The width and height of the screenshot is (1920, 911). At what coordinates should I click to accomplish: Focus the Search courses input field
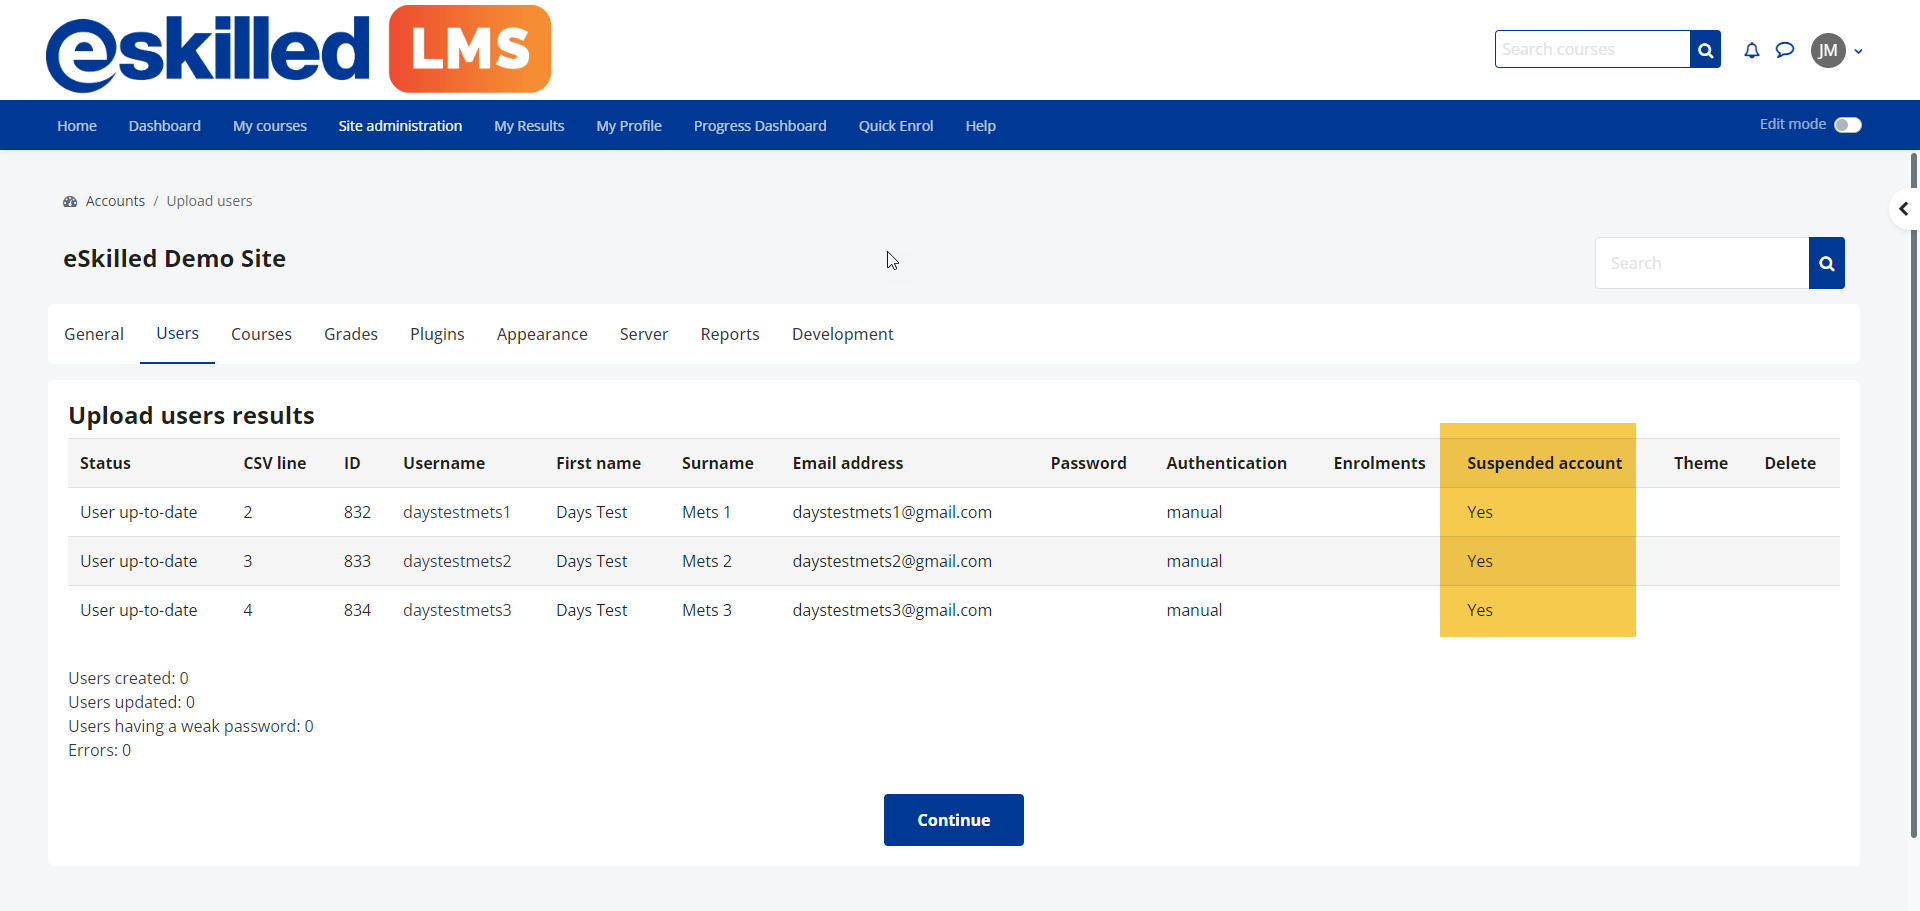[1592, 49]
